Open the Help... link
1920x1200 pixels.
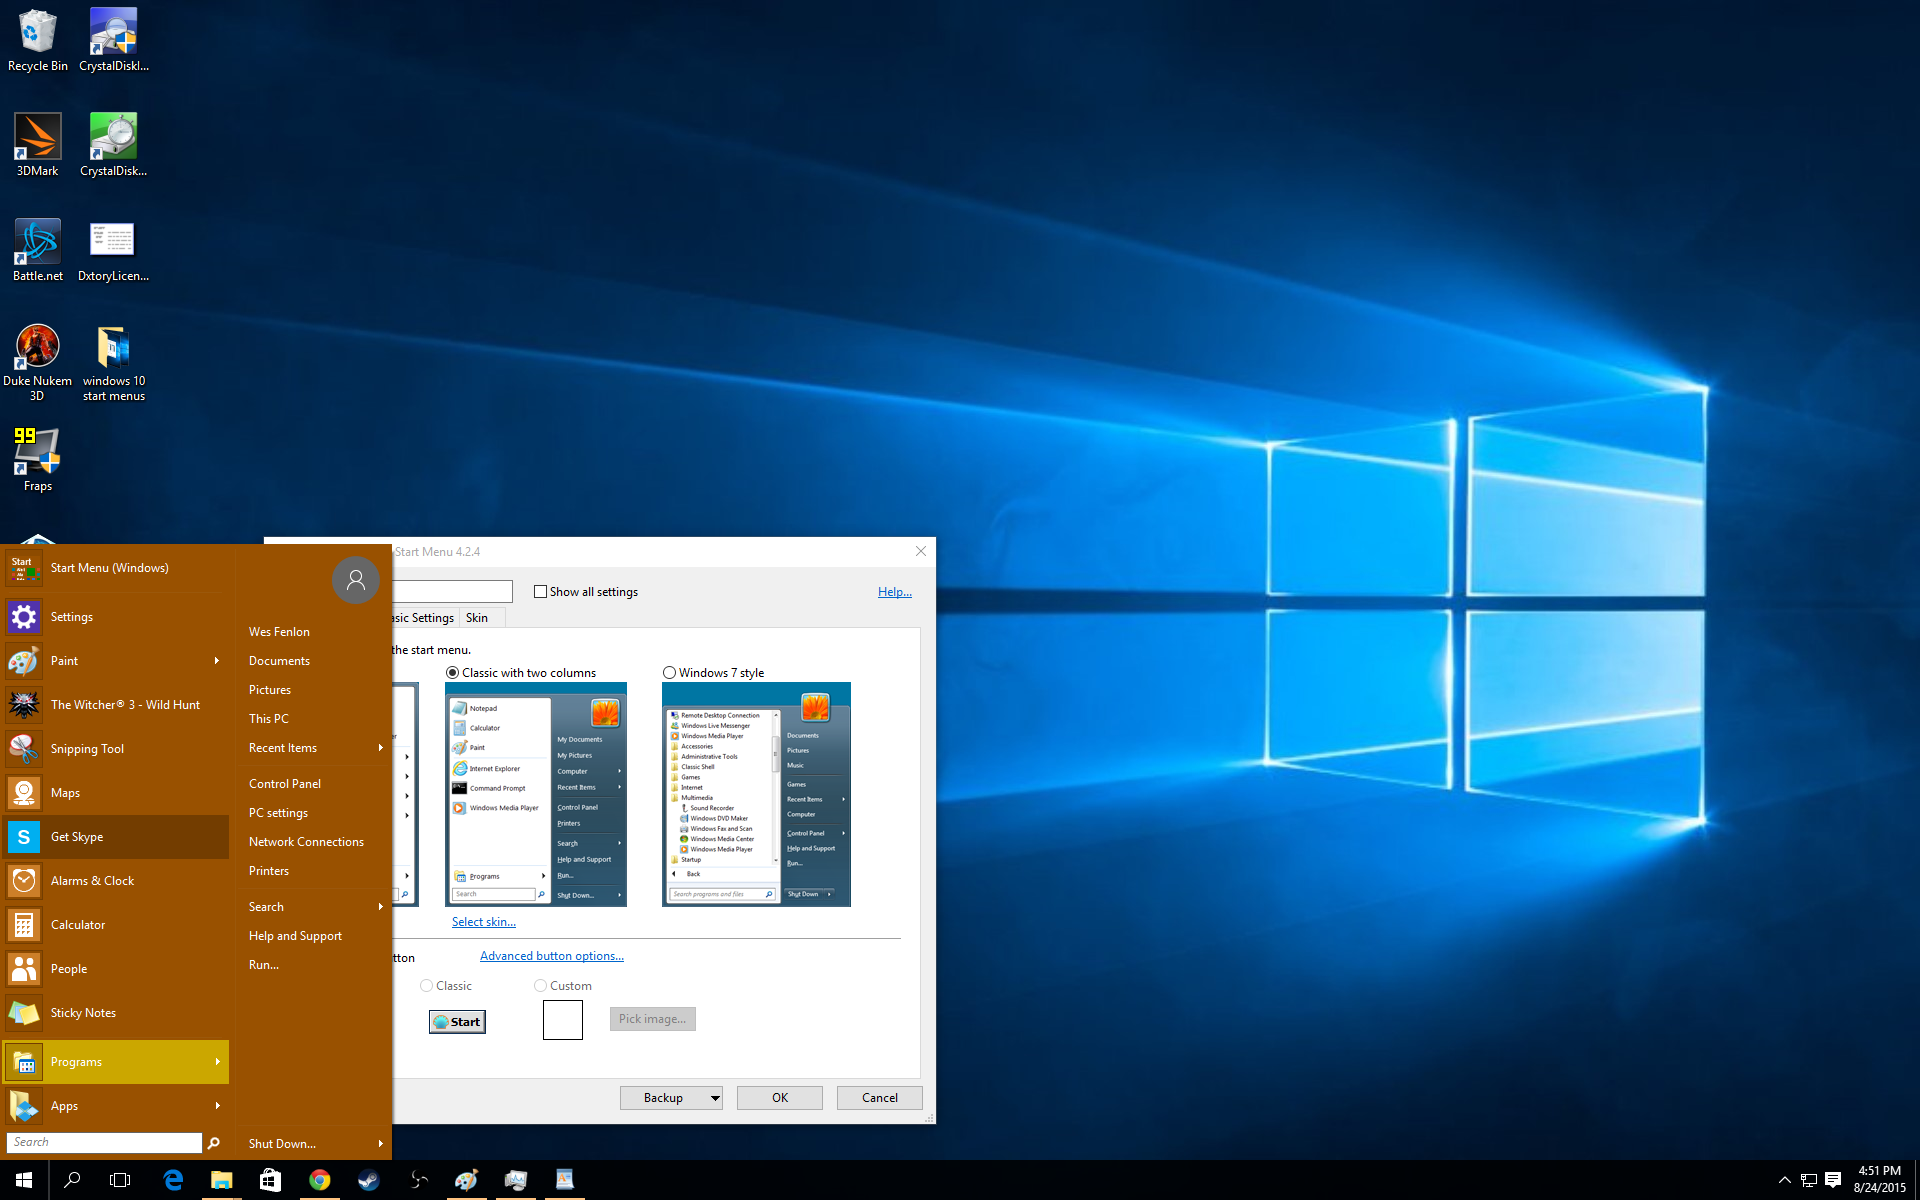895,592
